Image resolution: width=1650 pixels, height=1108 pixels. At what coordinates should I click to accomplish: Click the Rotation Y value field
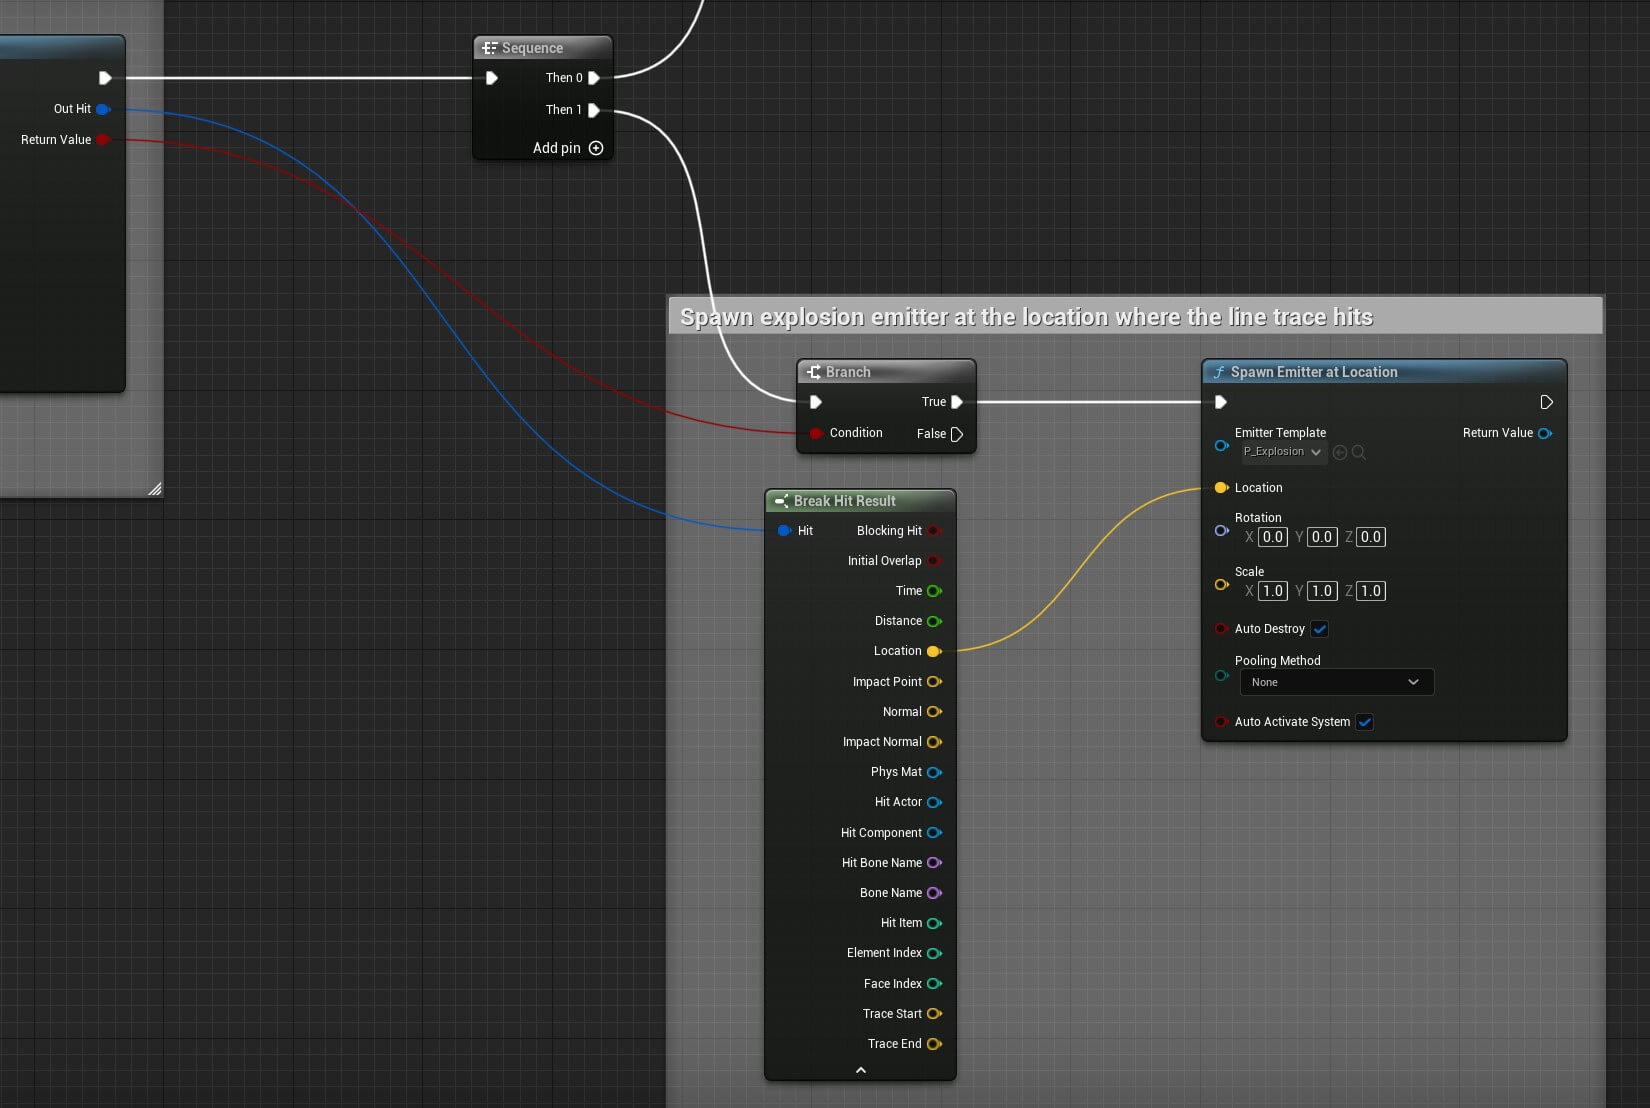(1322, 537)
